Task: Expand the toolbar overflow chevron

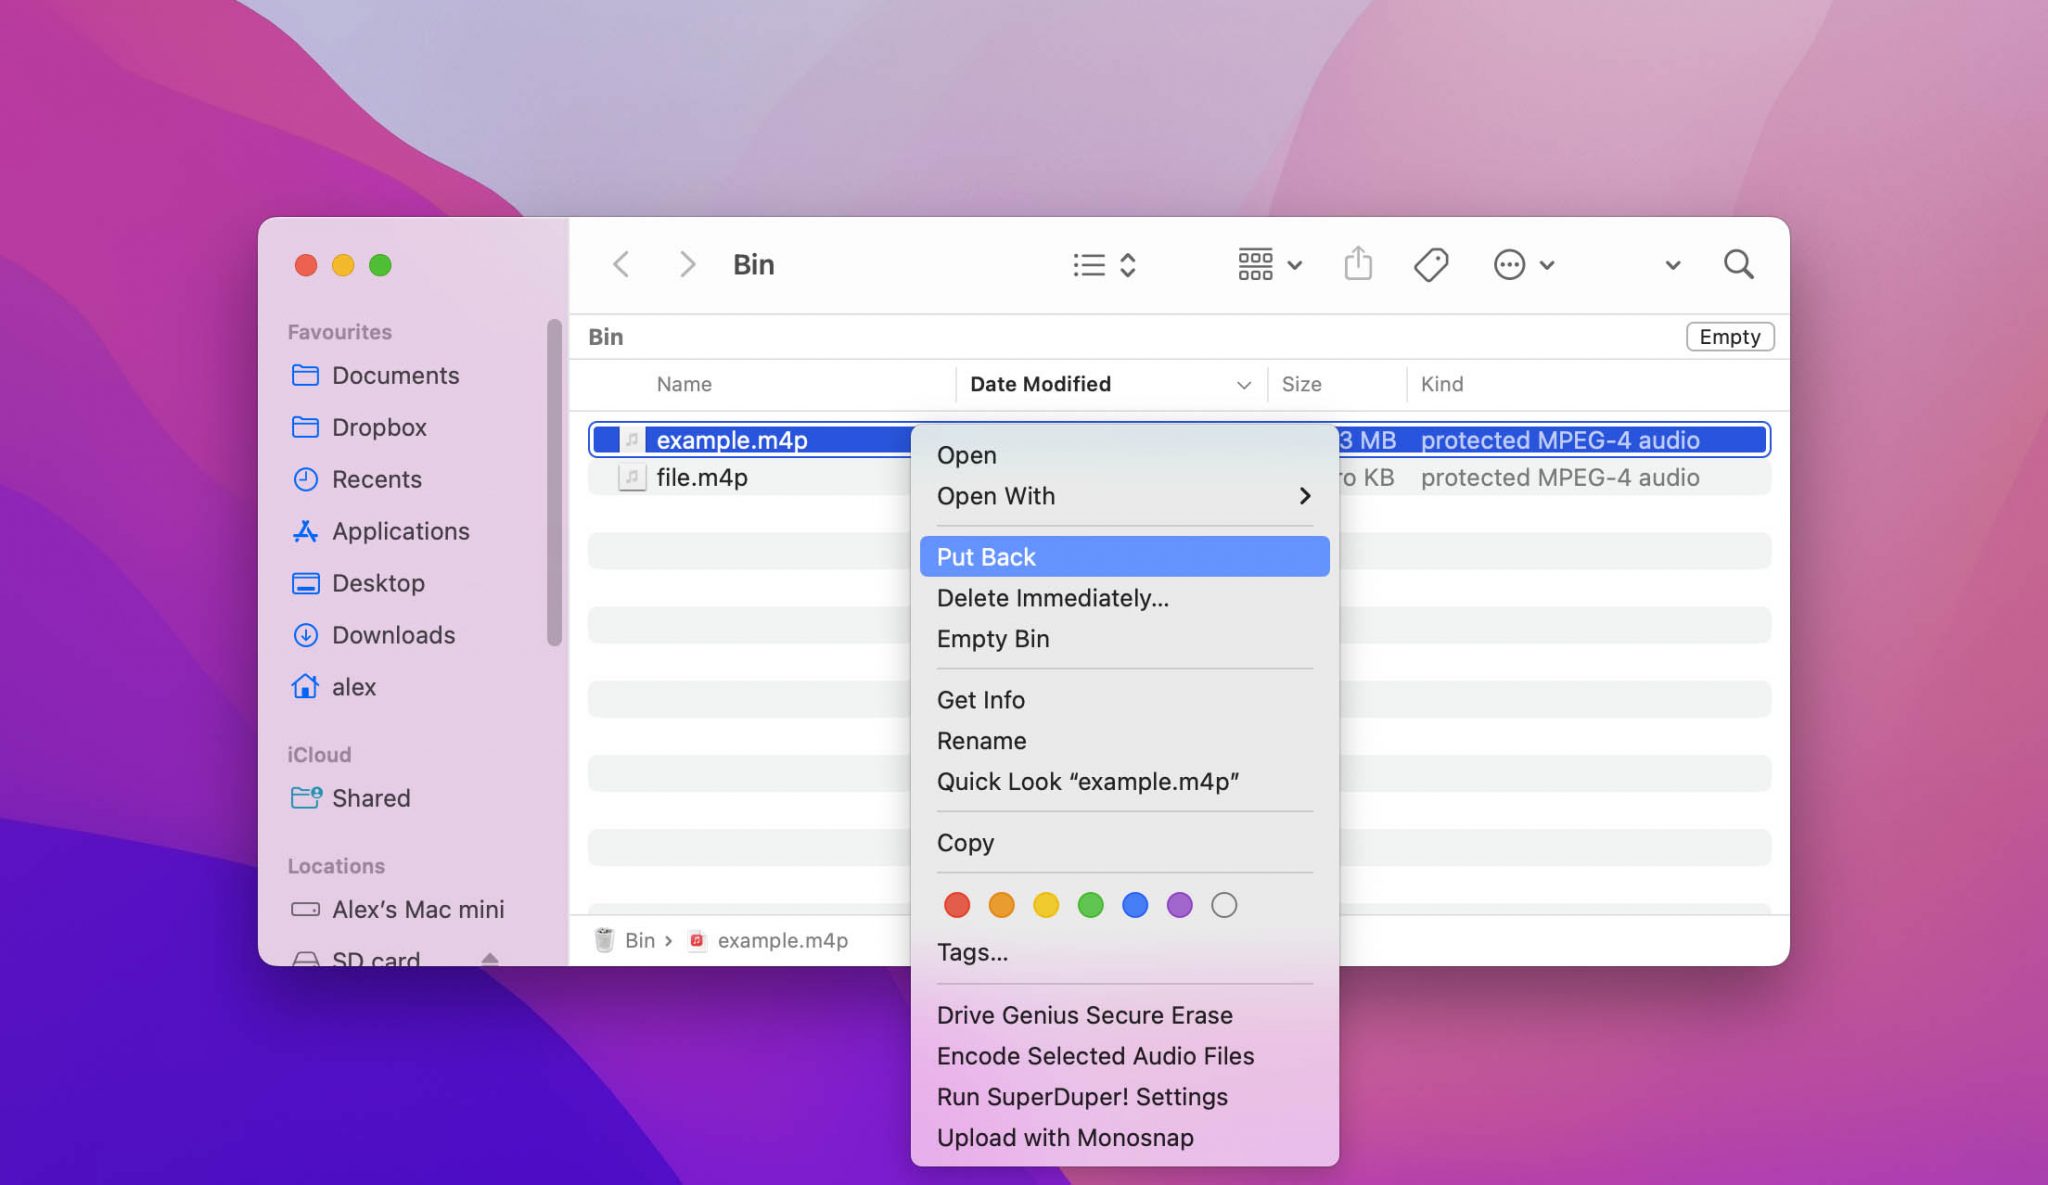Action: click(x=1672, y=266)
